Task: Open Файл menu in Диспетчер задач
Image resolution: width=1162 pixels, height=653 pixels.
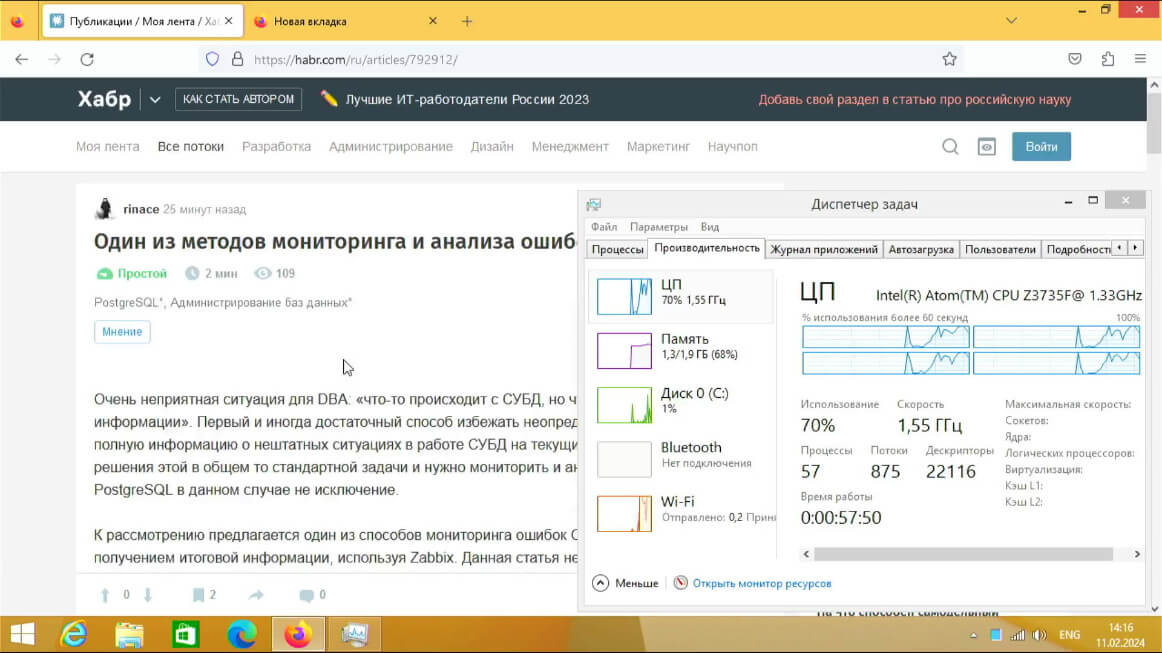Action: pyautogui.click(x=604, y=227)
